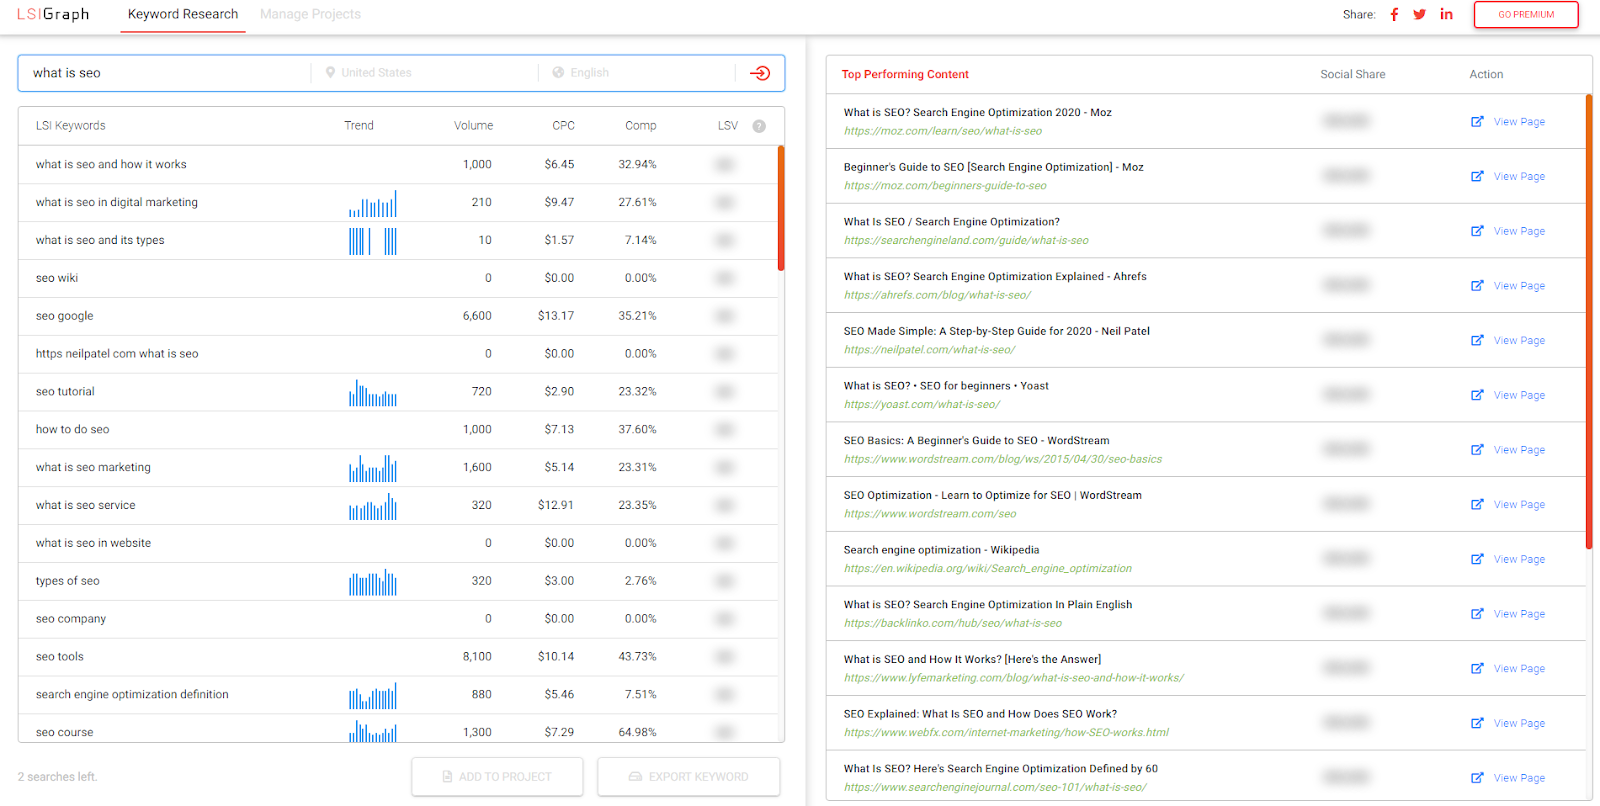Screen dimensions: 1600x806
Task: Open external link icon for Plain English result
Action: [1477, 614]
